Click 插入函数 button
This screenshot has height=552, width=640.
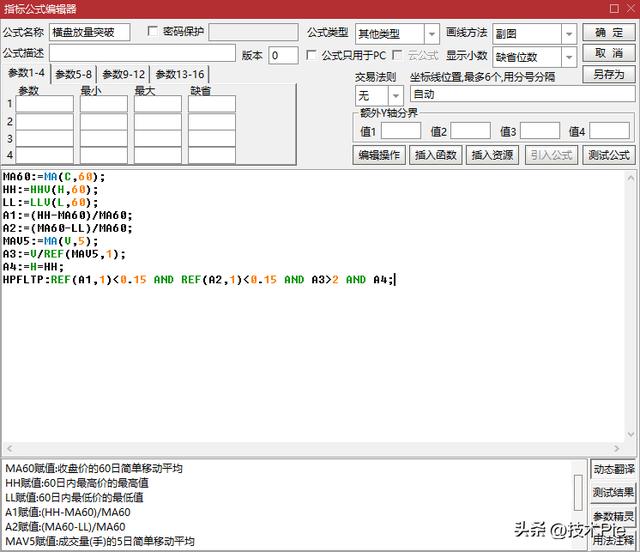[x=435, y=155]
